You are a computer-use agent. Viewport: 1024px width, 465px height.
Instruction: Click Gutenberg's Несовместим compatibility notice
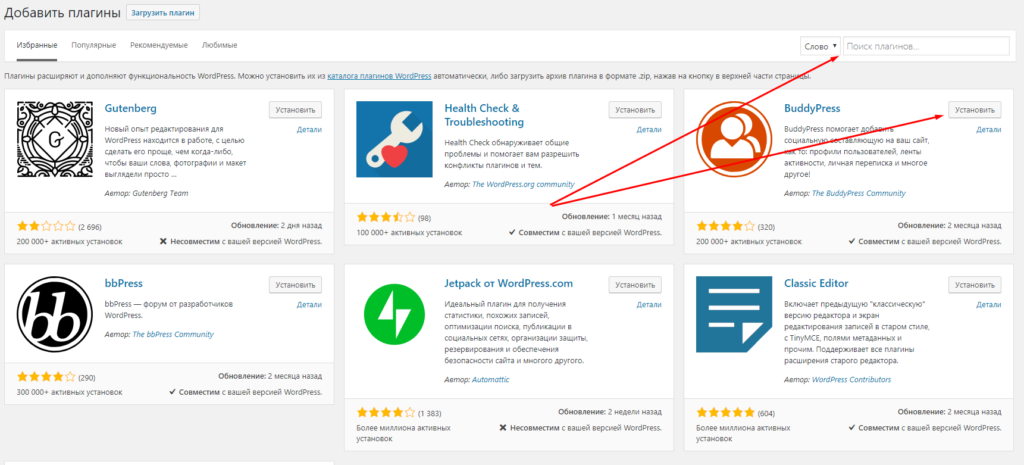tap(241, 241)
